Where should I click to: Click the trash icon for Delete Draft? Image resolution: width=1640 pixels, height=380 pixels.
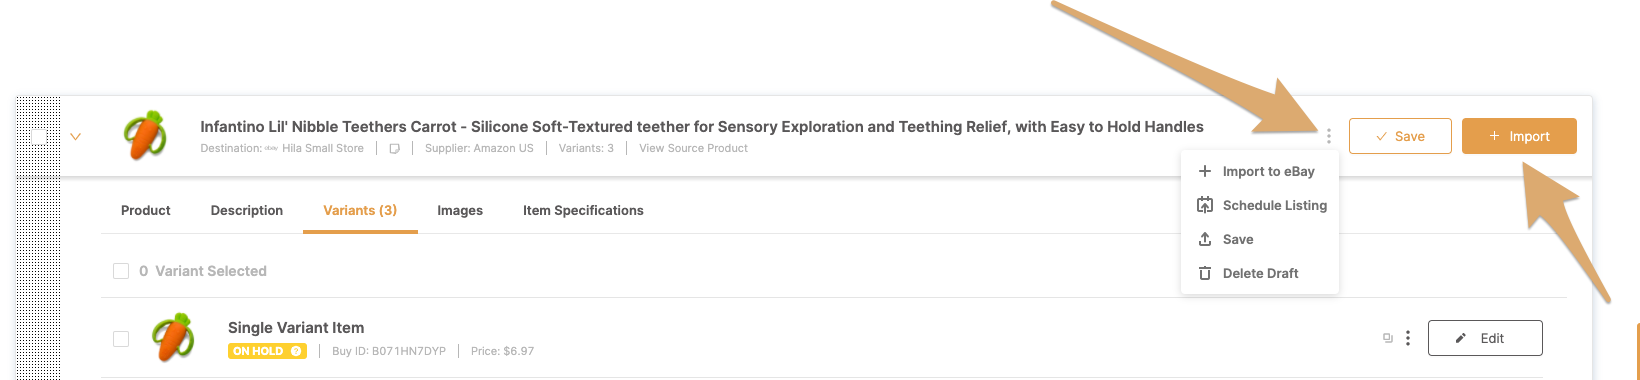pyautogui.click(x=1205, y=273)
